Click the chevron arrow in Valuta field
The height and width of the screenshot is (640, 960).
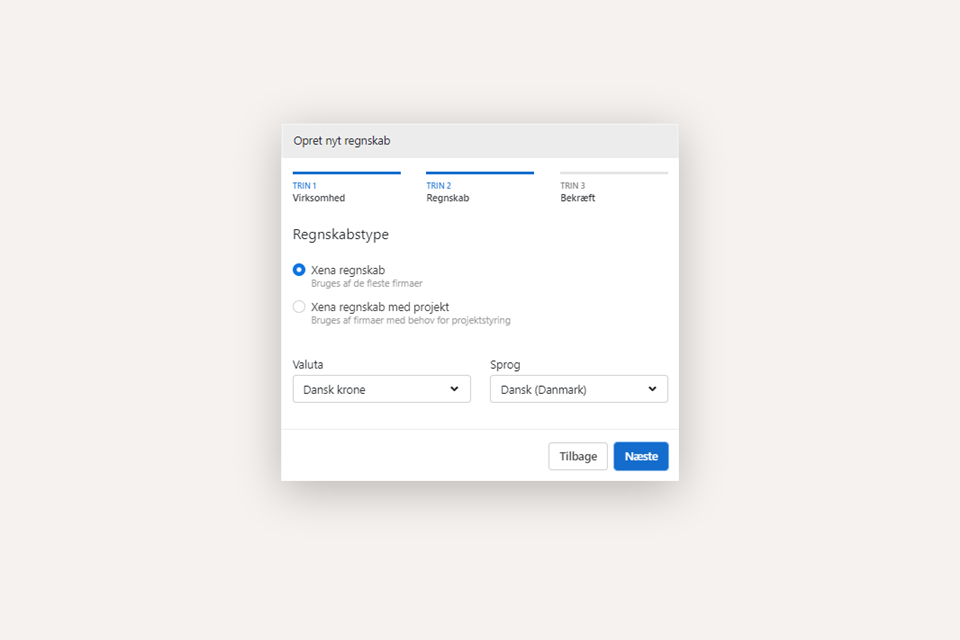pos(454,389)
